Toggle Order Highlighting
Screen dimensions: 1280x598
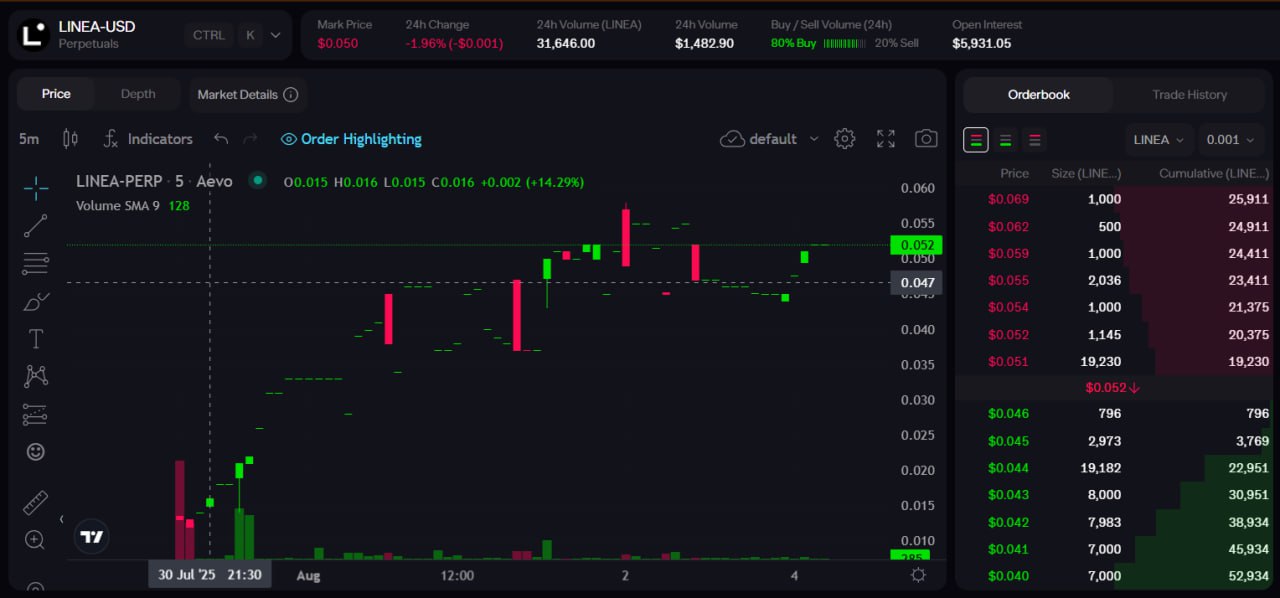(x=351, y=139)
